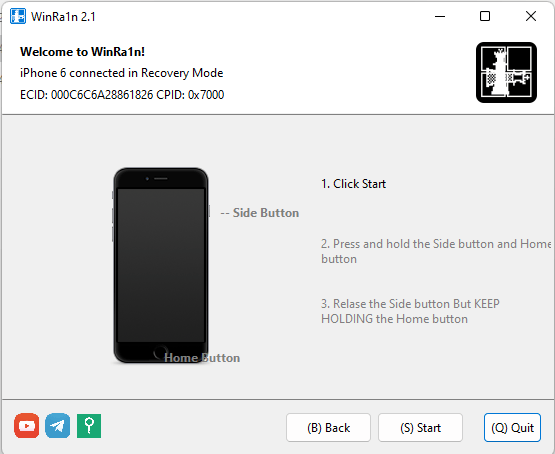Screen dimensions: 555x454
Task: Start the jailbreak with the (S) Start button
Action: point(420,427)
